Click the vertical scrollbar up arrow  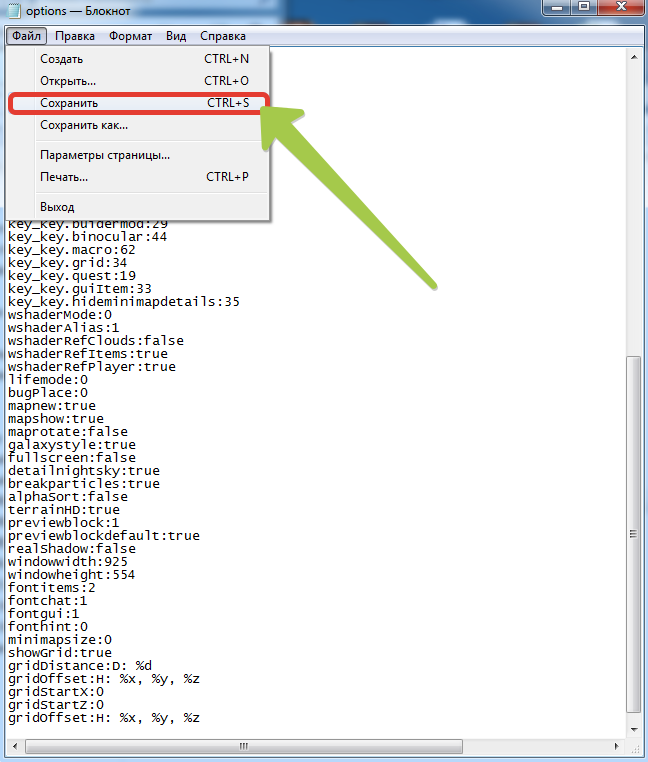point(632,56)
